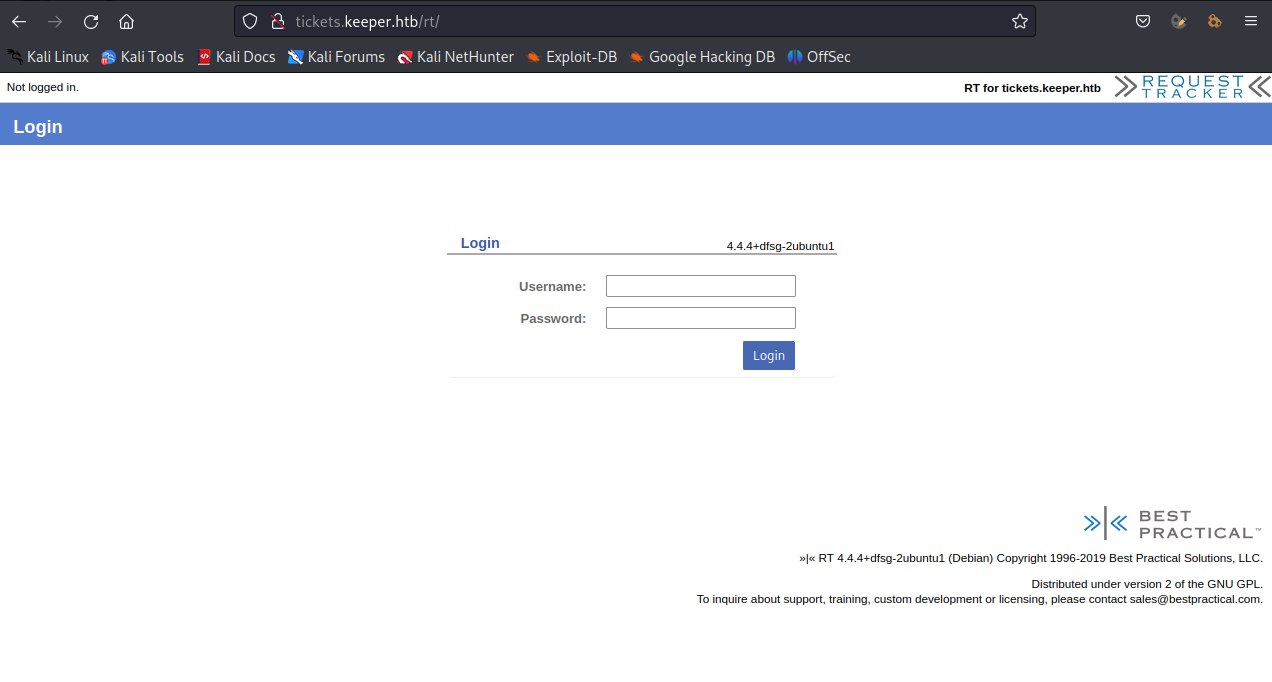View the insecure connection padlock info
Screen dimensions: 1272x682
(x=278, y=21)
